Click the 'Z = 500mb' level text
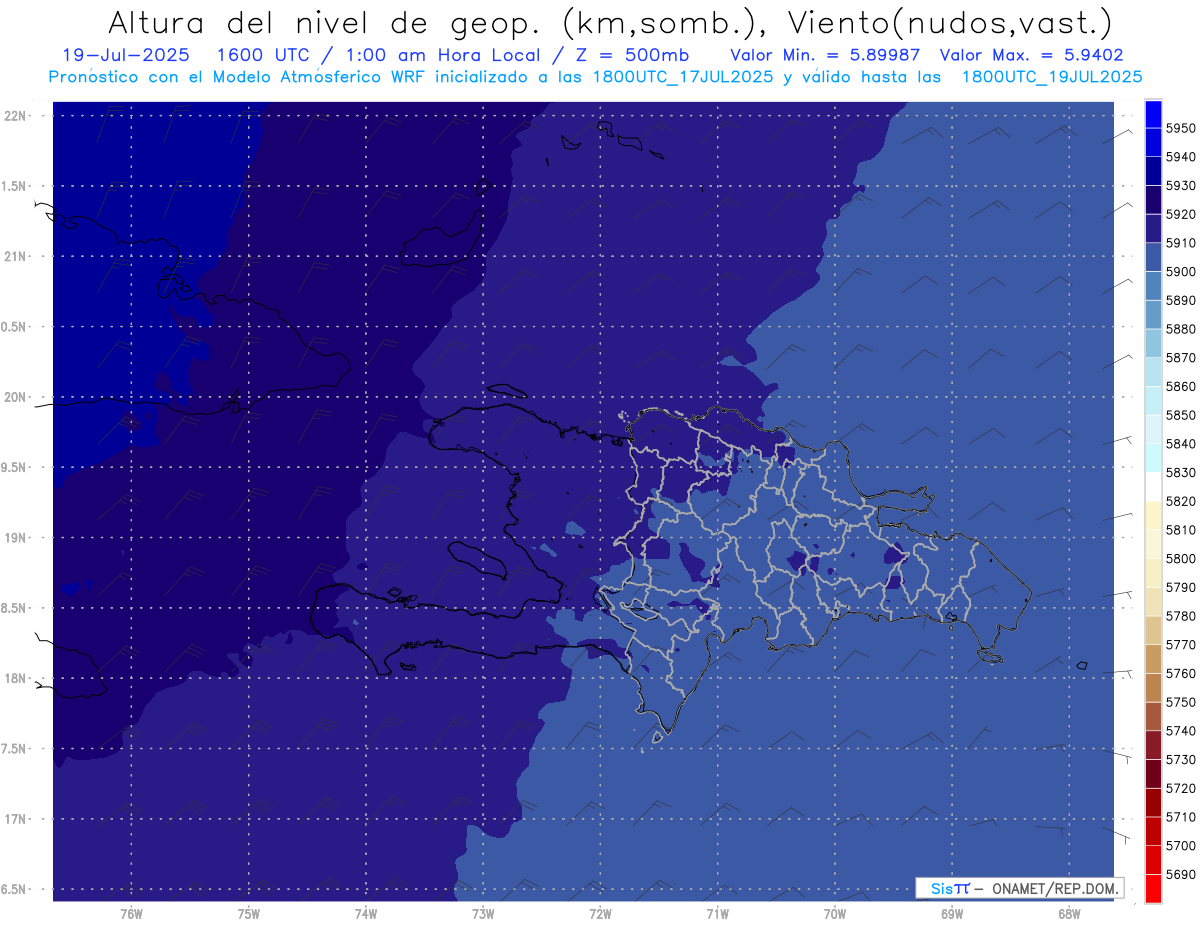The image size is (1200, 927). [x=632, y=56]
